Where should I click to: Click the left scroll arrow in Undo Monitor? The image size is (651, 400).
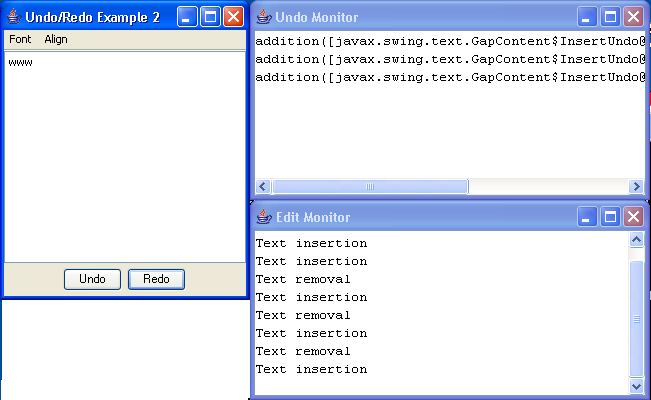[262, 187]
